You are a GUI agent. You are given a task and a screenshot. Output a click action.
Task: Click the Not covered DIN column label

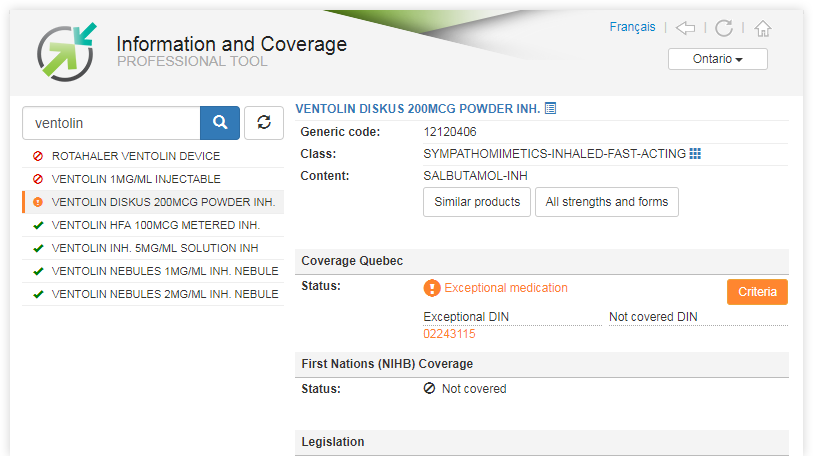tap(653, 316)
